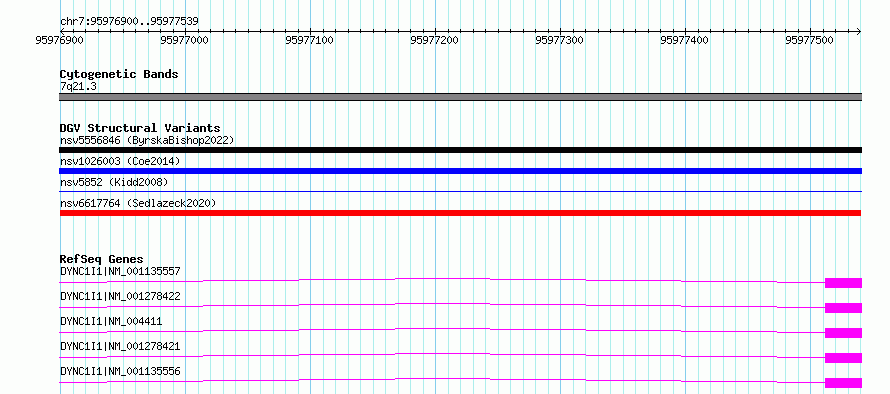Click the Cytogenetic Bands track heading

coord(119,74)
